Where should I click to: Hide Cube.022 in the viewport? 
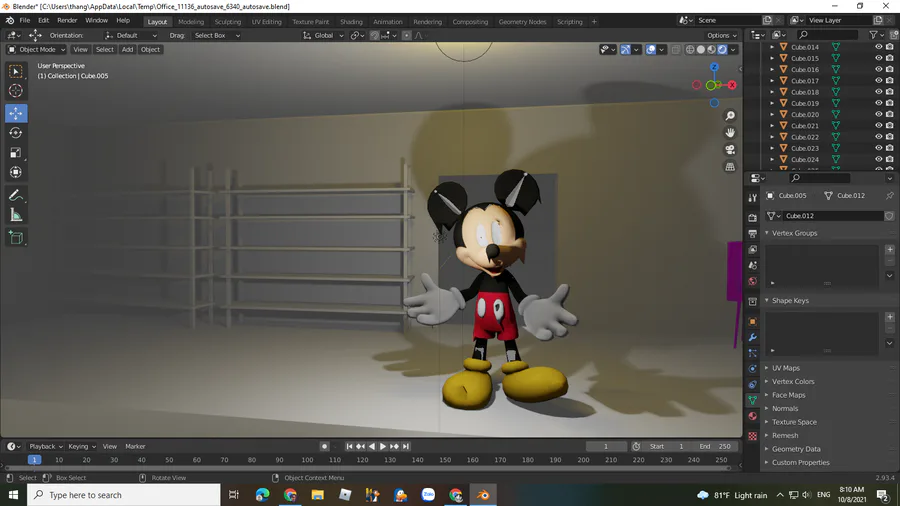(x=878, y=137)
